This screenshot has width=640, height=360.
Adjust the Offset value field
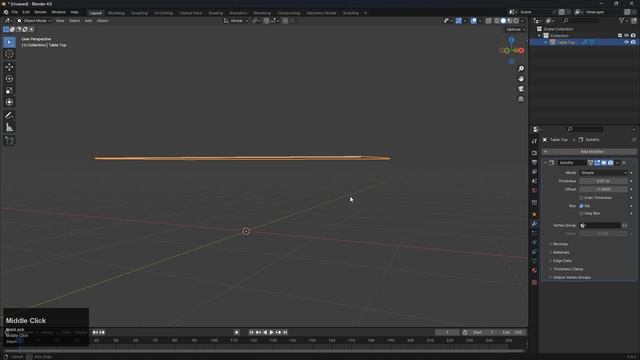coord(603,189)
